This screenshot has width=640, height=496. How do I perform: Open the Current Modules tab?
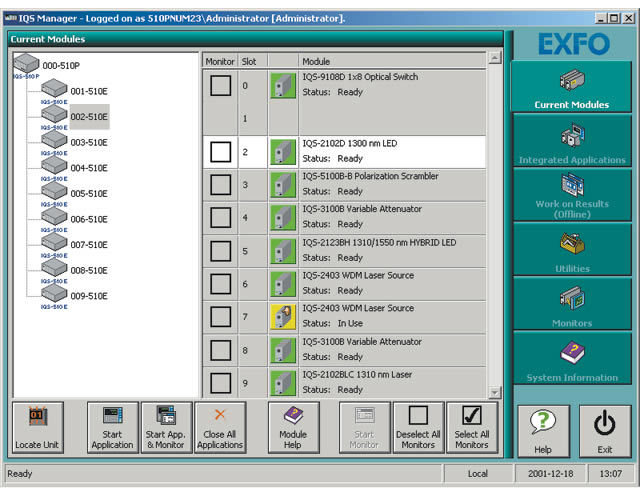tap(571, 86)
